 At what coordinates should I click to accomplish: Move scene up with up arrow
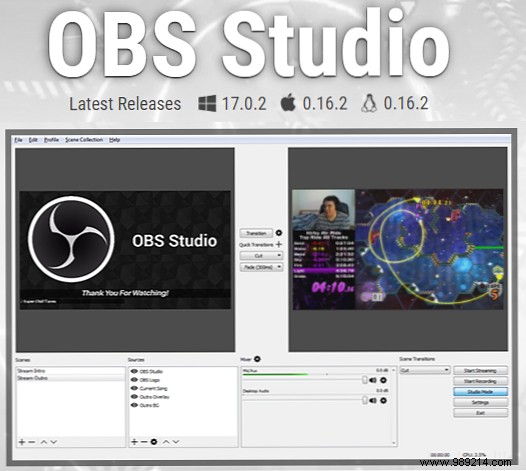[x=44, y=442]
